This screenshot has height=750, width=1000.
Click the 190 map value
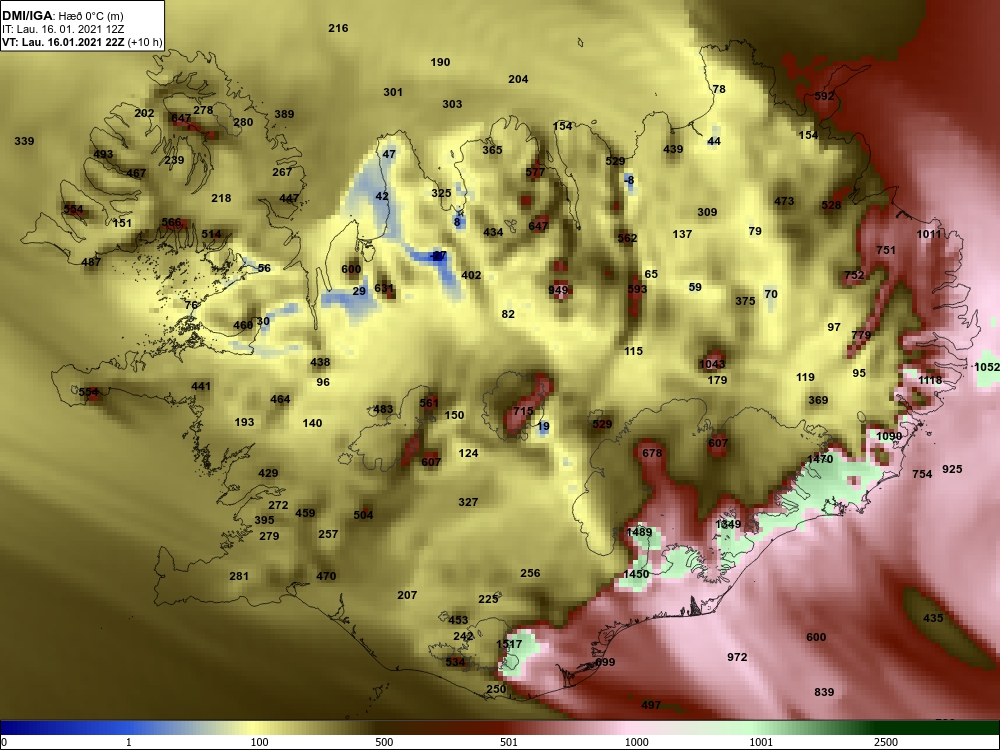tap(440, 62)
